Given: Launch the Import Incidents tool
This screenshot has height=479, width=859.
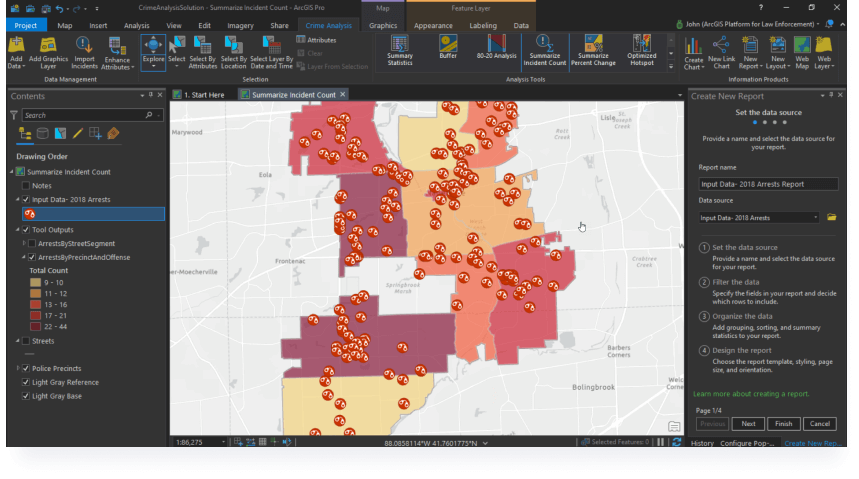Looking at the screenshot, I should (84, 53).
